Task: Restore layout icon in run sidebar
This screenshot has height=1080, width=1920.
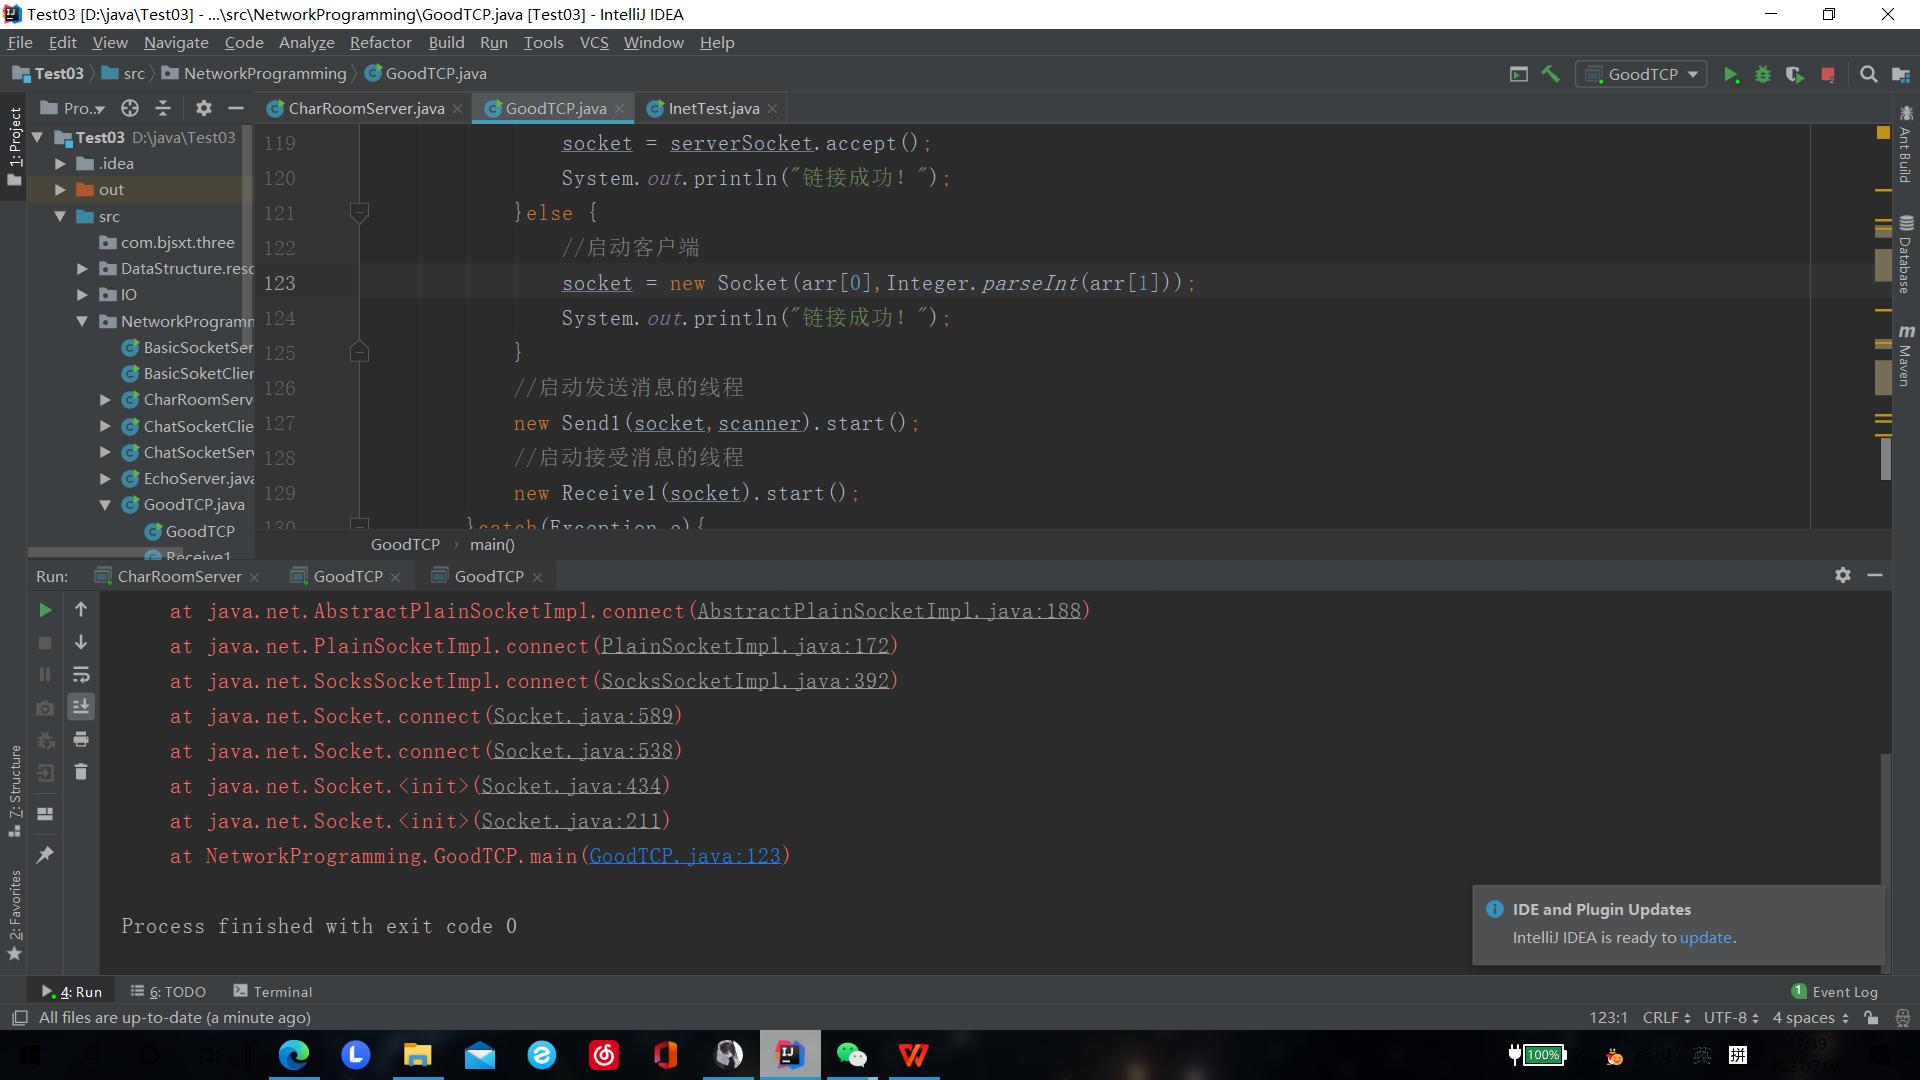Action: (x=45, y=814)
